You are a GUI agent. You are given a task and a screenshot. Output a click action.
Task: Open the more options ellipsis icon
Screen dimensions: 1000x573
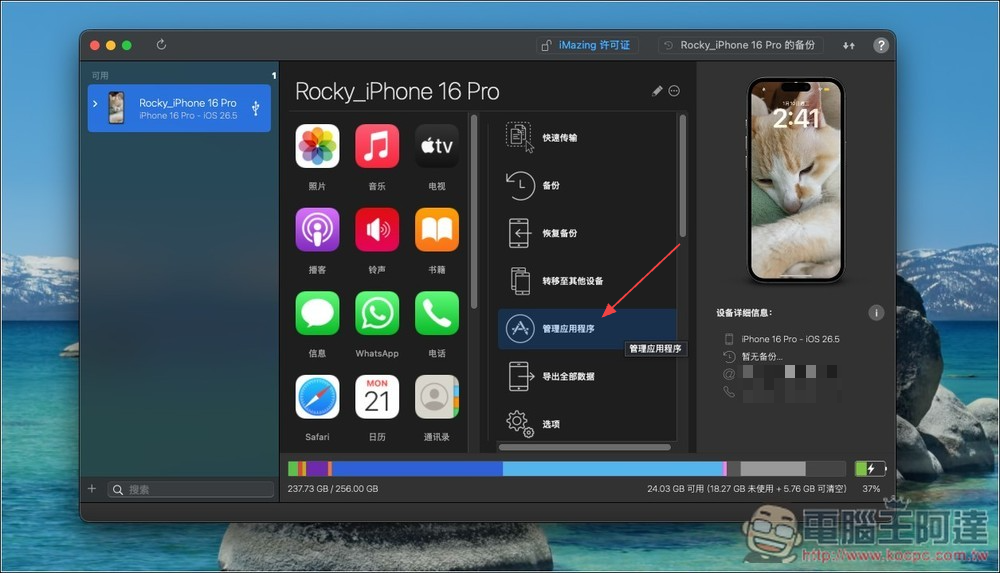click(674, 91)
